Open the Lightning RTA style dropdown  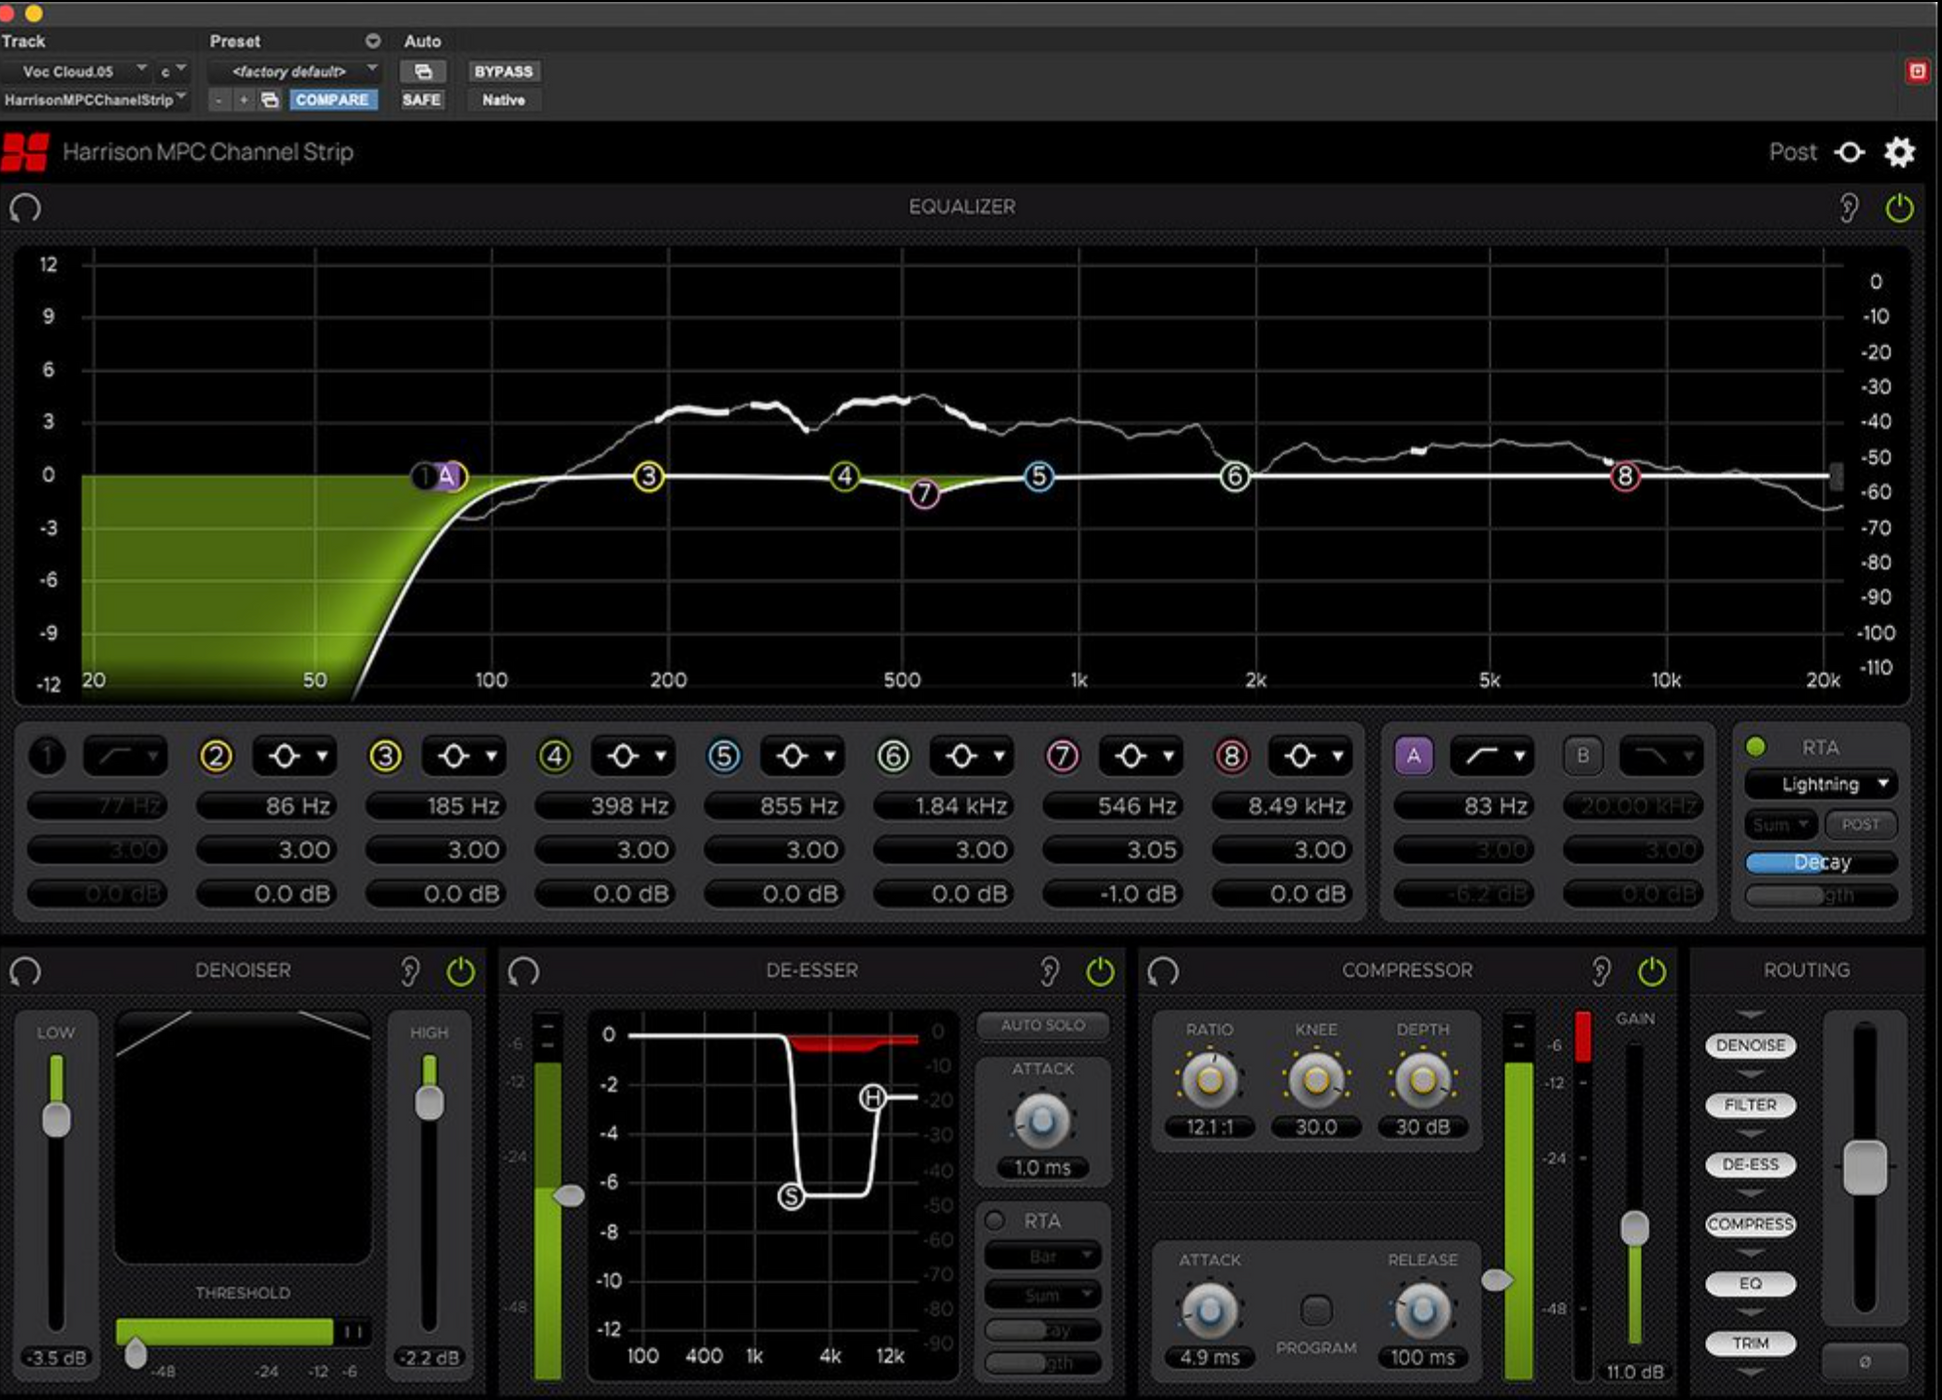(1820, 784)
